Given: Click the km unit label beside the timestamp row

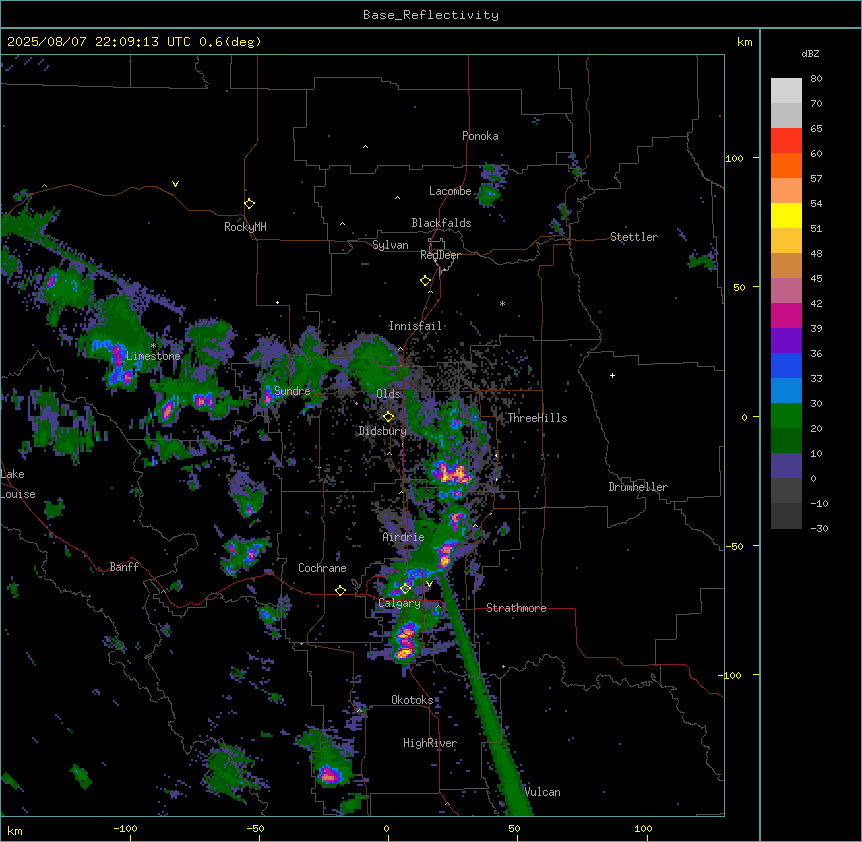Looking at the screenshot, I should 744,42.
